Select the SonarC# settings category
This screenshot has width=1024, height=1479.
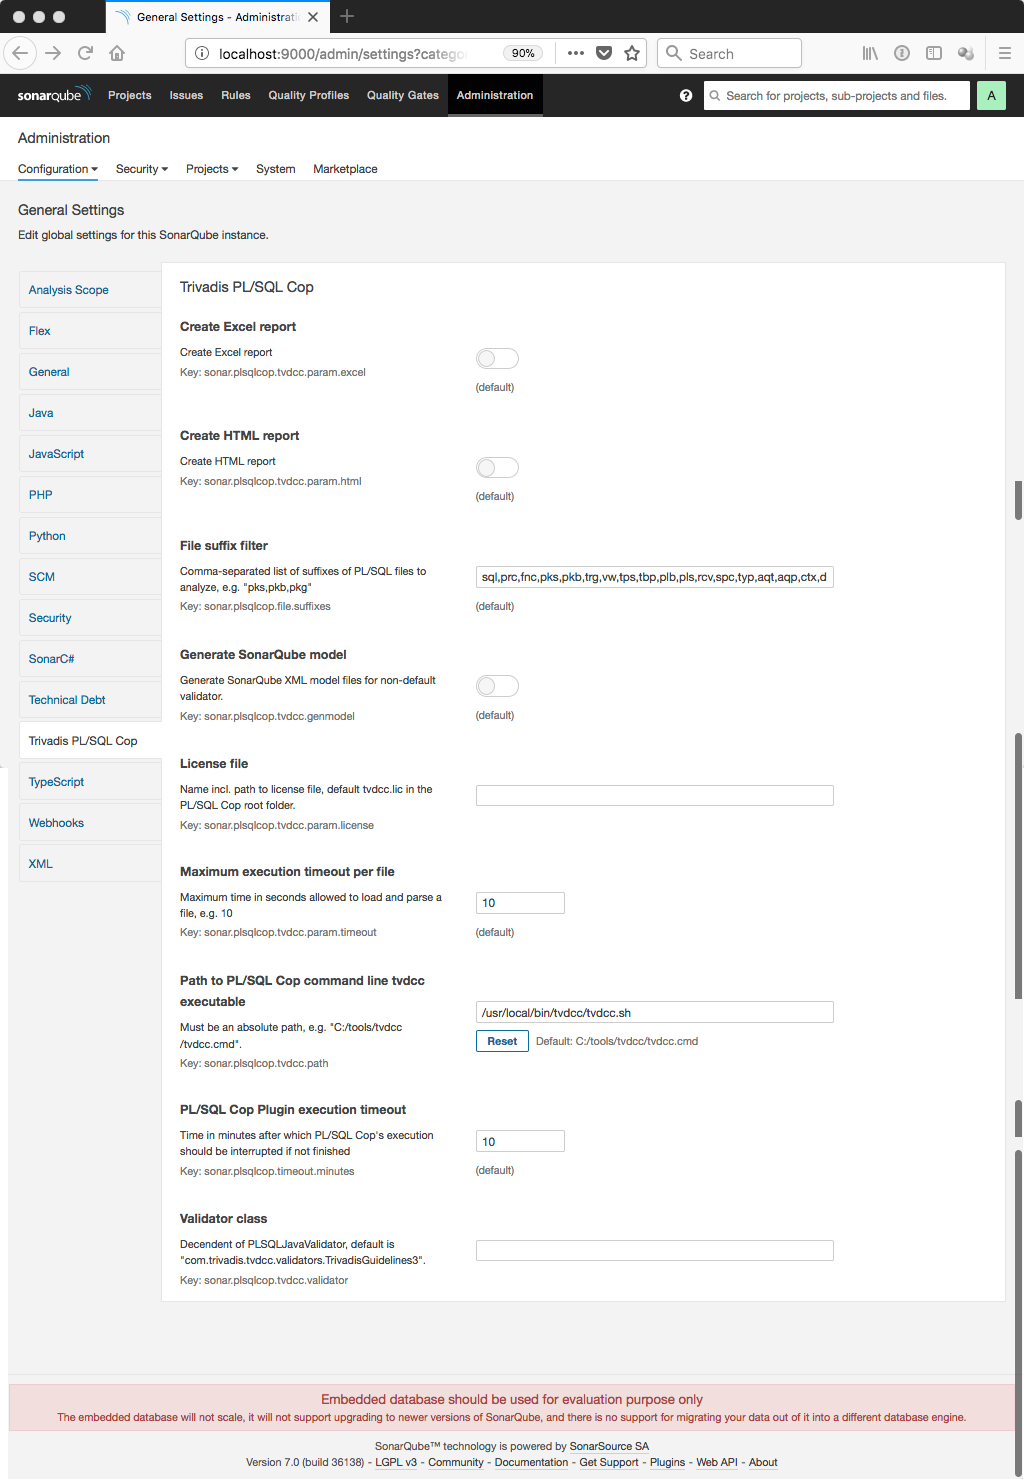pyautogui.click(x=90, y=659)
